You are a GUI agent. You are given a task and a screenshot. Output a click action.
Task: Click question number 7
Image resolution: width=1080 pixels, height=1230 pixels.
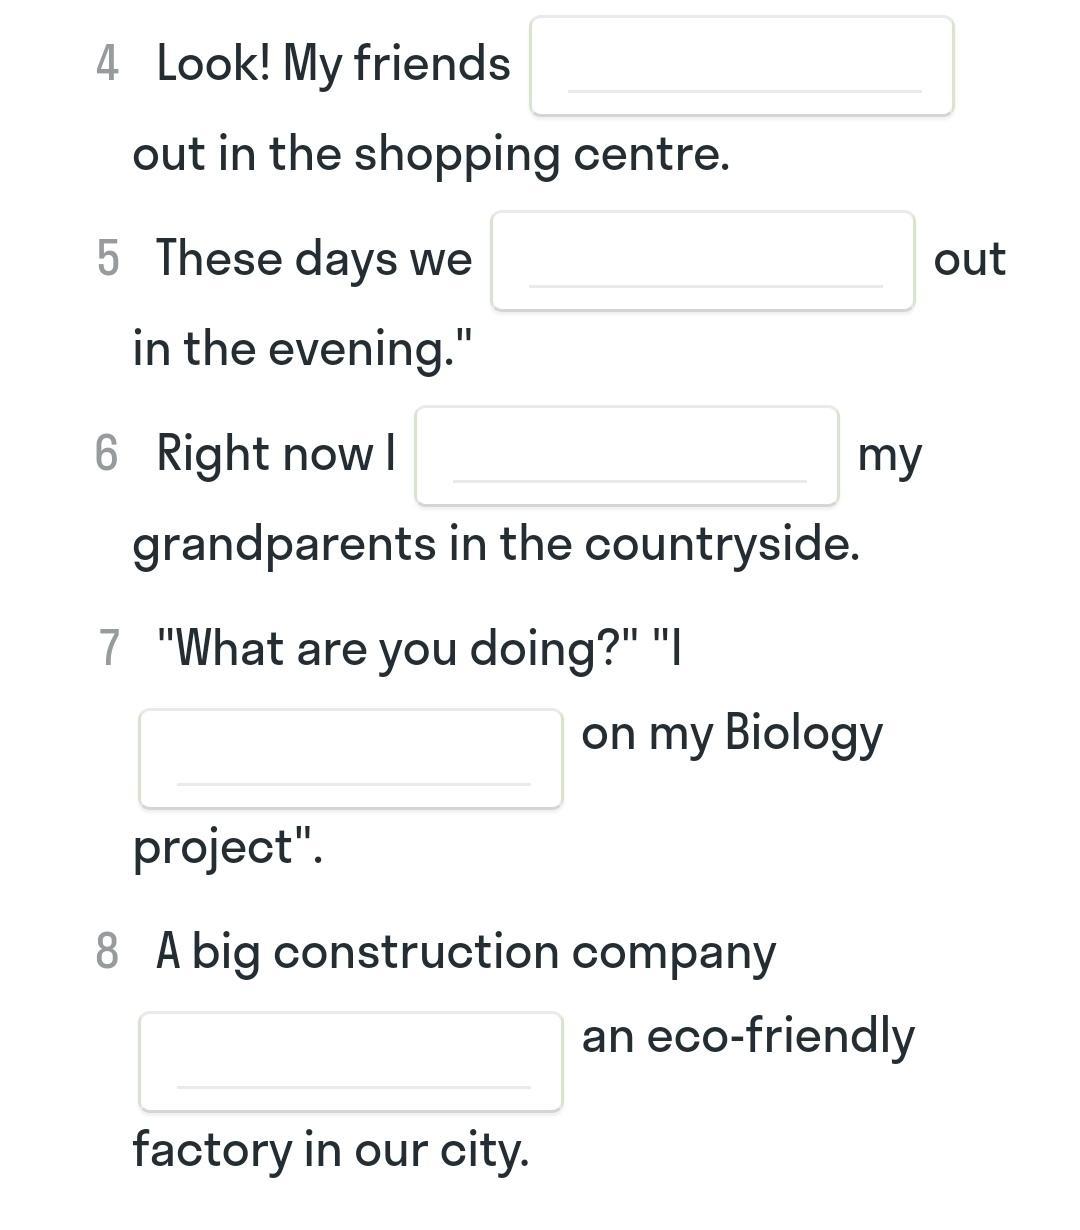point(108,648)
